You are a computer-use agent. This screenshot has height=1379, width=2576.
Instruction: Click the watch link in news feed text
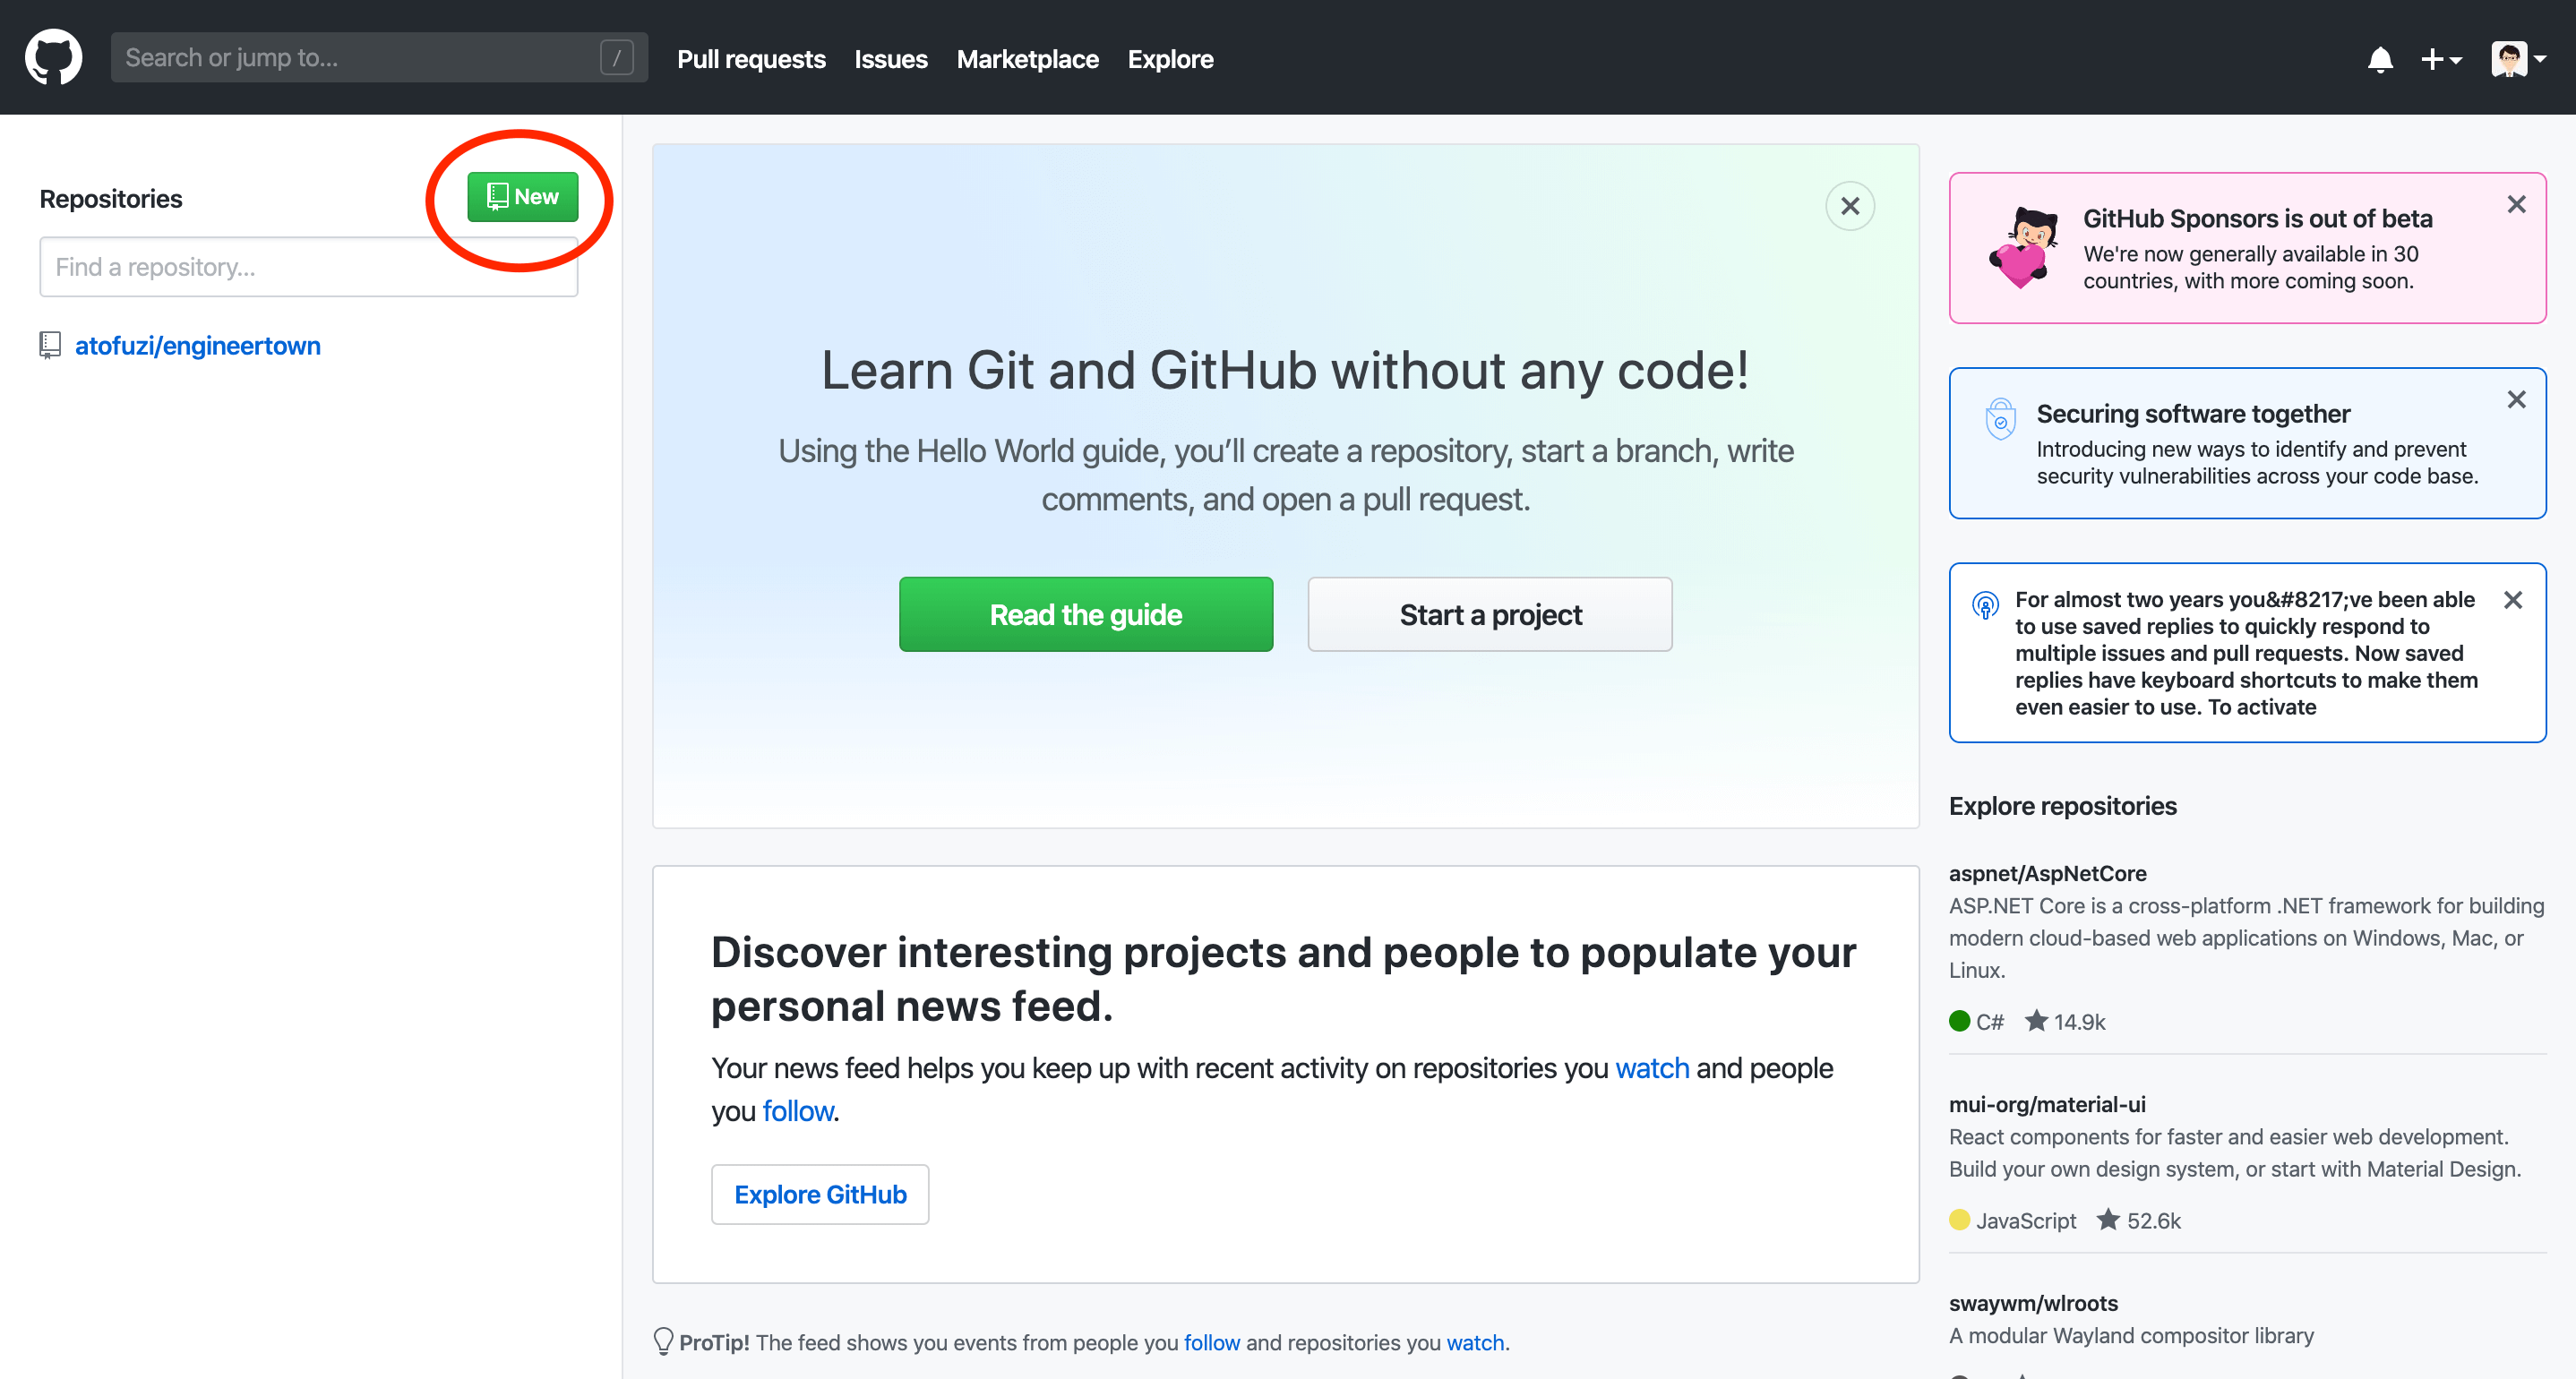point(1652,1068)
